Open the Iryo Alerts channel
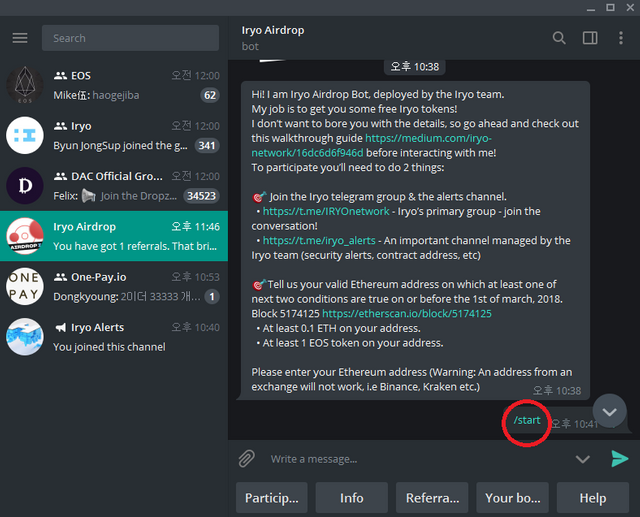This screenshot has width=640, height=517. [x=114, y=337]
